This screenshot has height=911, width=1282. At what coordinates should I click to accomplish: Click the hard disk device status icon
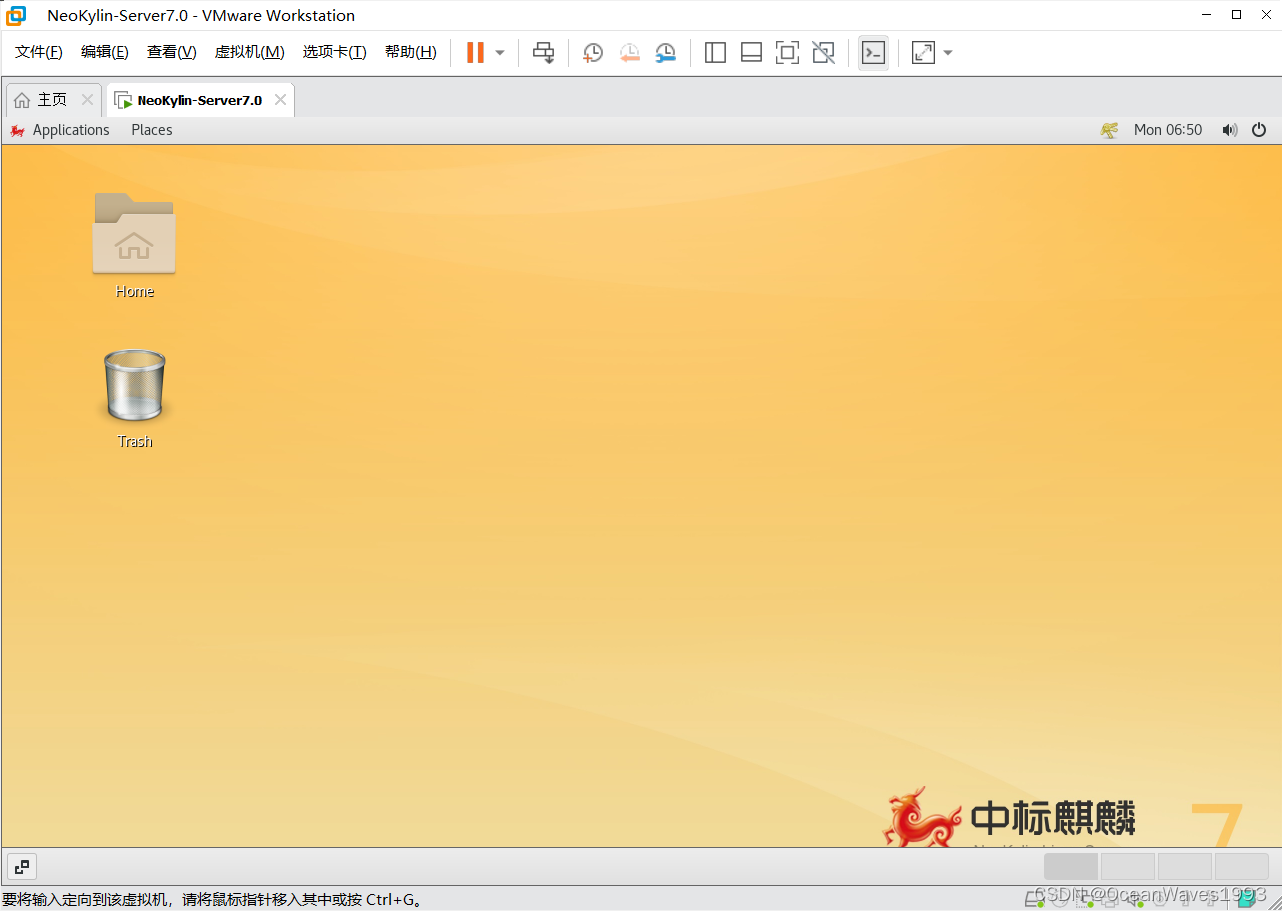click(x=1035, y=898)
